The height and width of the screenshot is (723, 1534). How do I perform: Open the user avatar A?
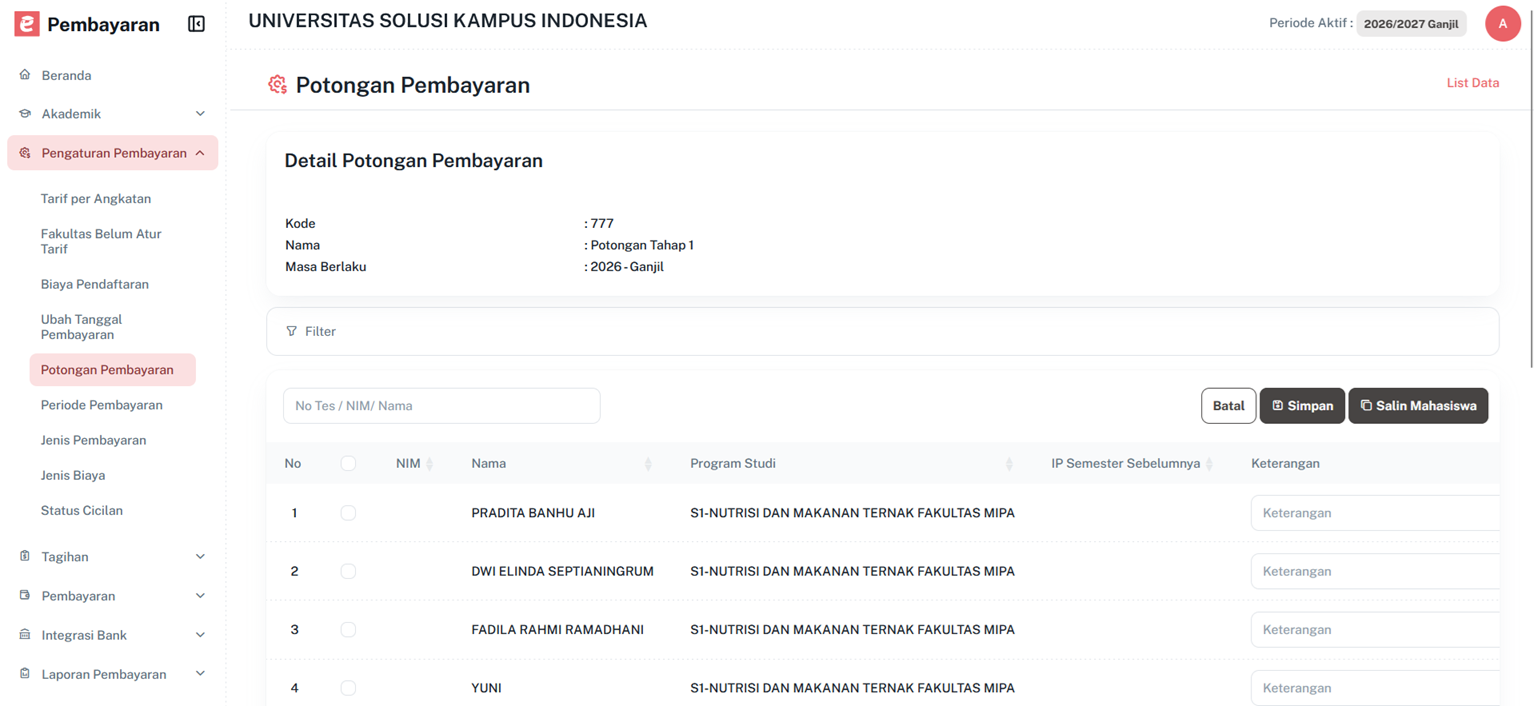point(1503,24)
